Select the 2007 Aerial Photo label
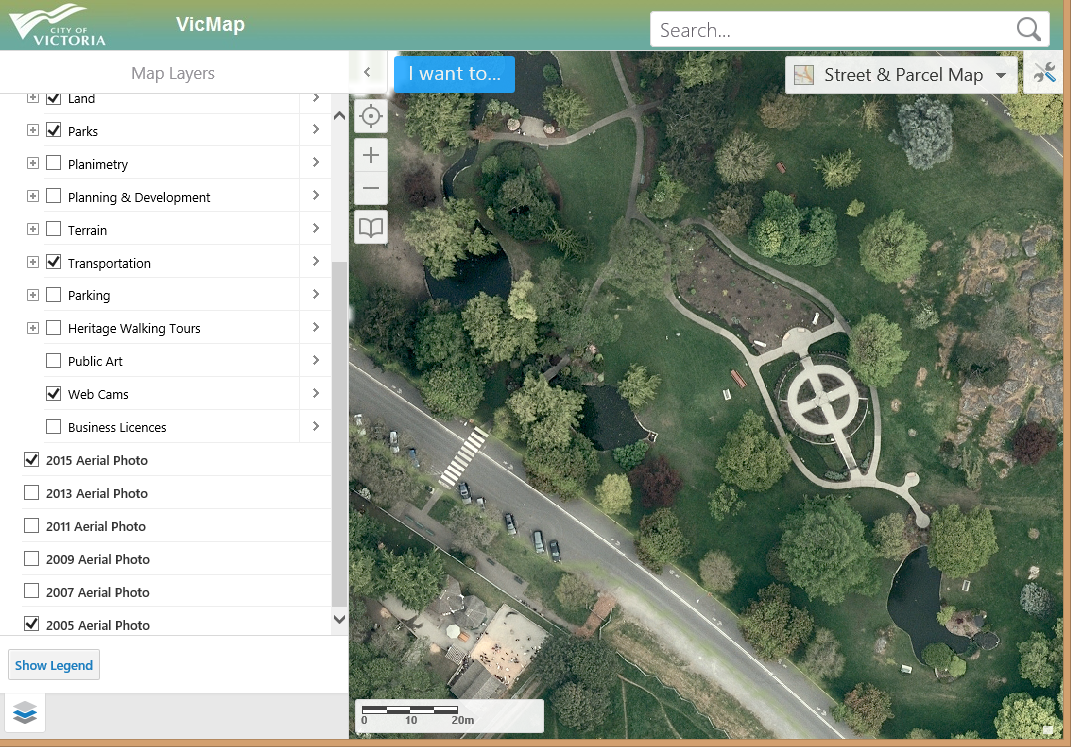The width and height of the screenshot is (1071, 747). click(x=98, y=593)
